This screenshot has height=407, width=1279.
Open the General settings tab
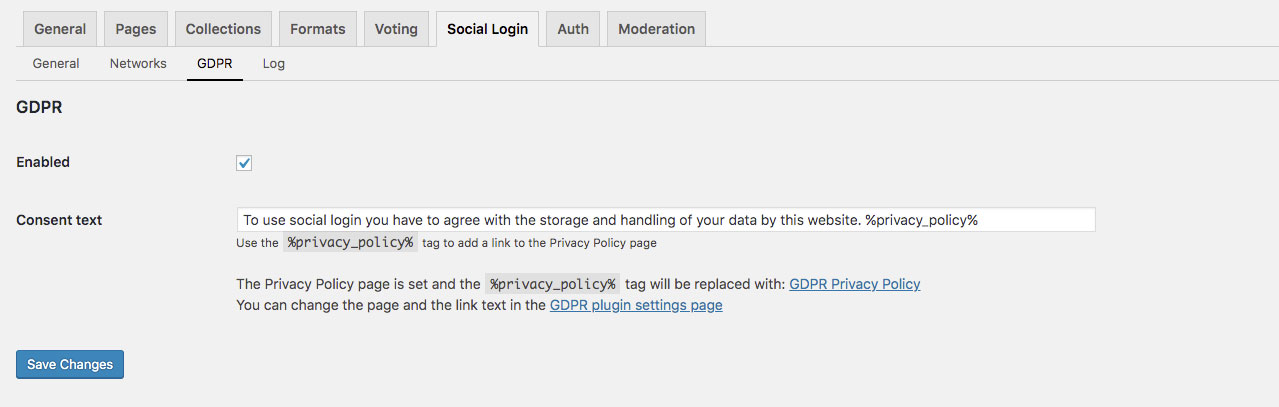tap(60, 29)
